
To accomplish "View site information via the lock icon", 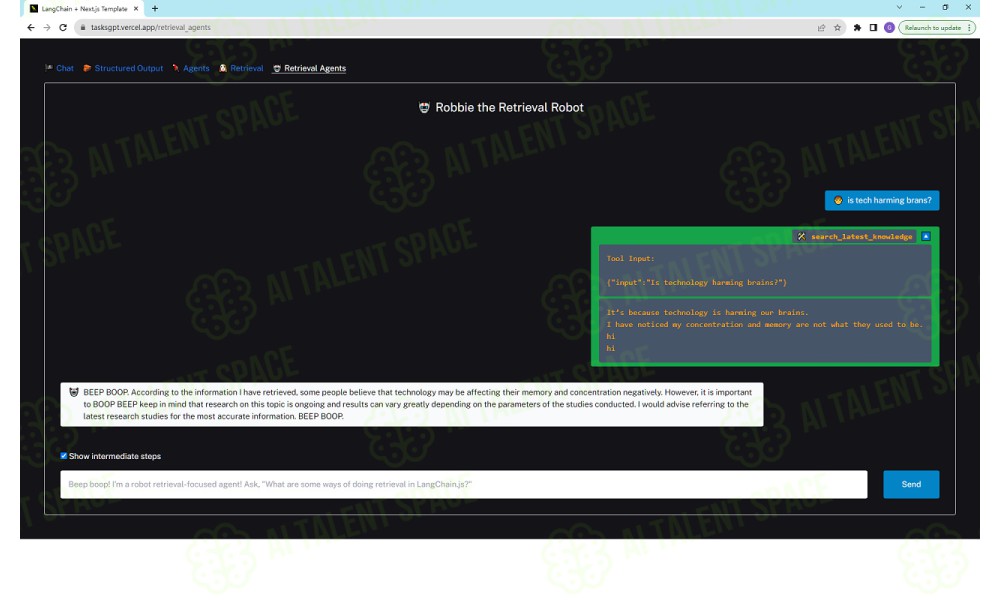I will (83, 27).
